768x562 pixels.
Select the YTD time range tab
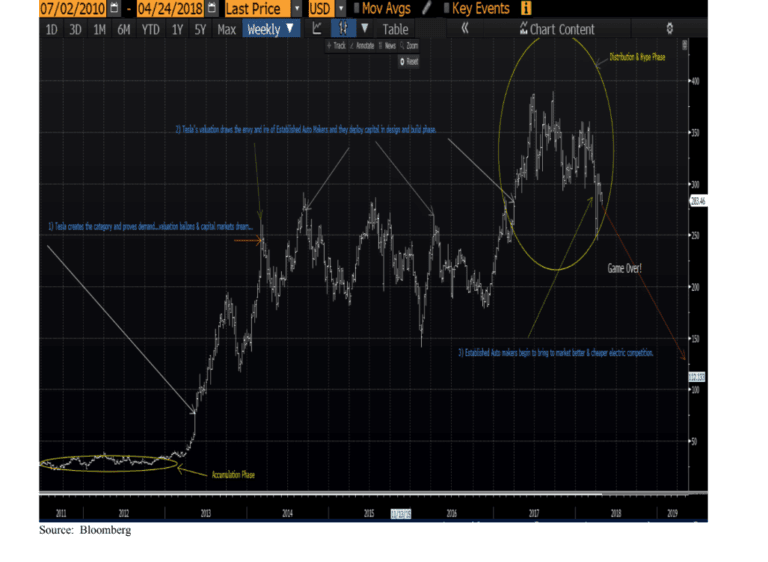[148, 29]
